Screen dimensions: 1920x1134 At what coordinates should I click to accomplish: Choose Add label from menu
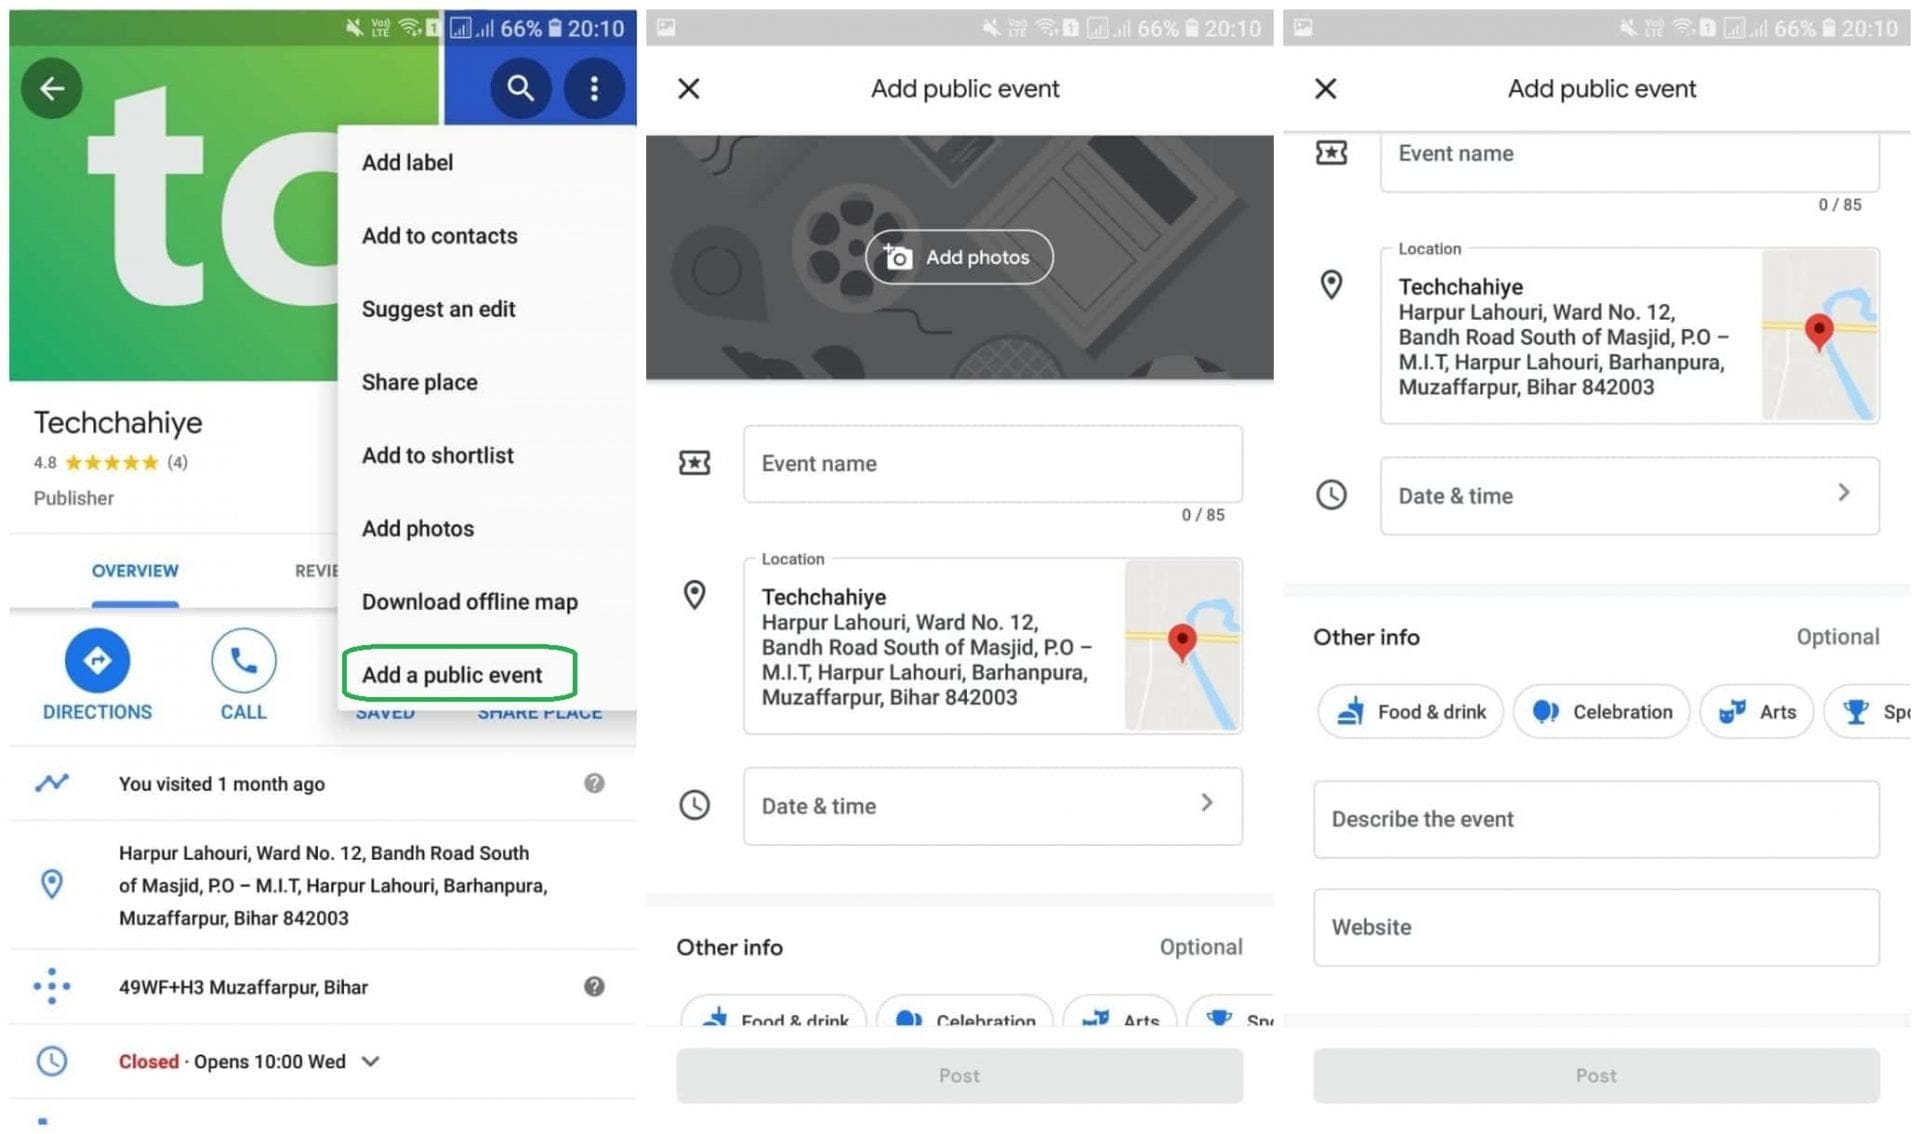tap(407, 163)
